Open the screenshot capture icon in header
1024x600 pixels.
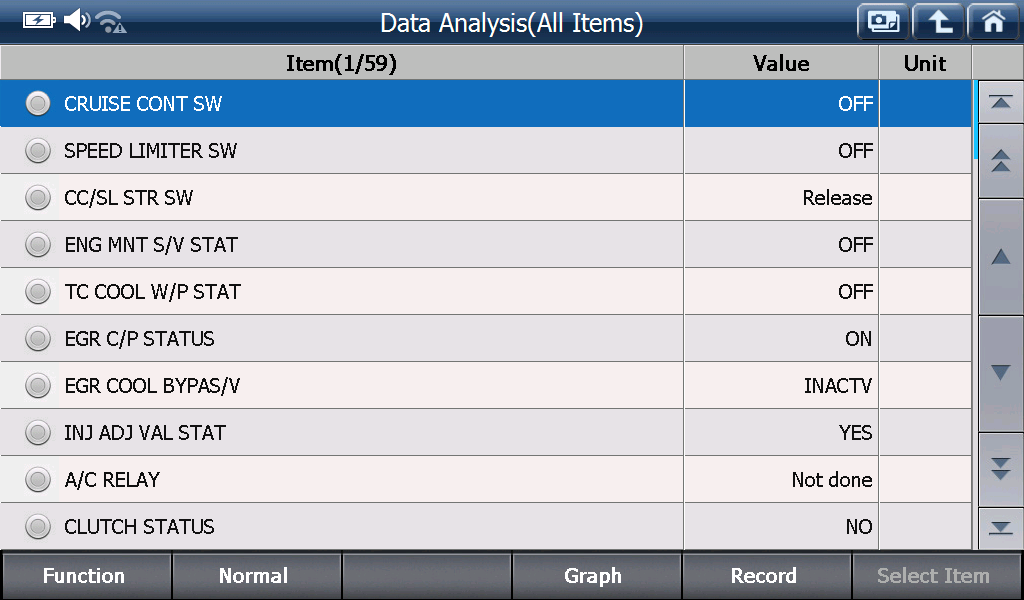pos(883,22)
